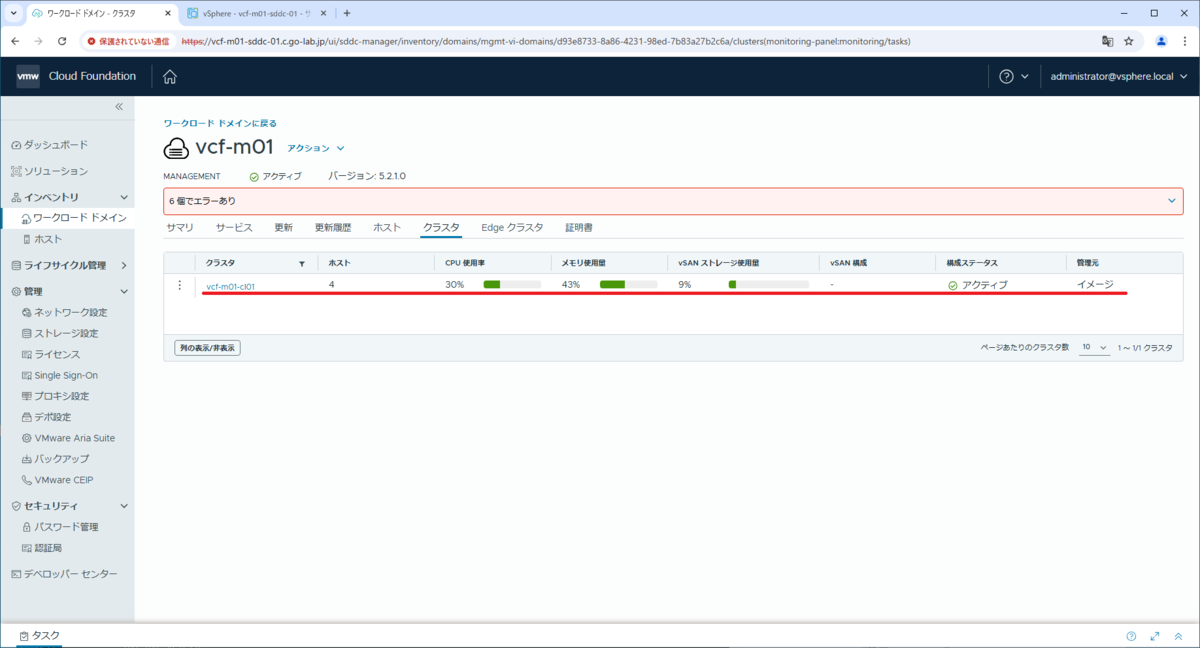Open clusters-per-page dropdown showing 10

tap(1094, 347)
